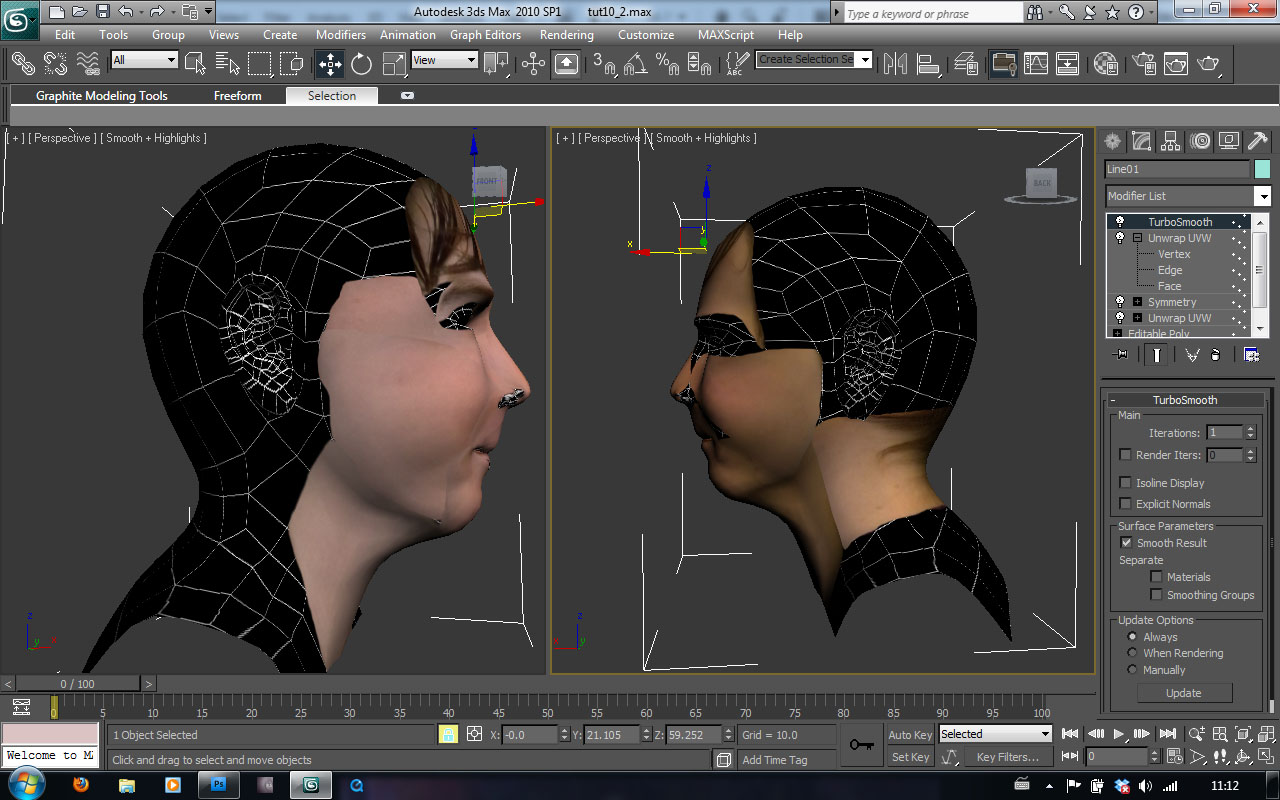Uncheck the Smooth Result checkbox

pos(1126,543)
